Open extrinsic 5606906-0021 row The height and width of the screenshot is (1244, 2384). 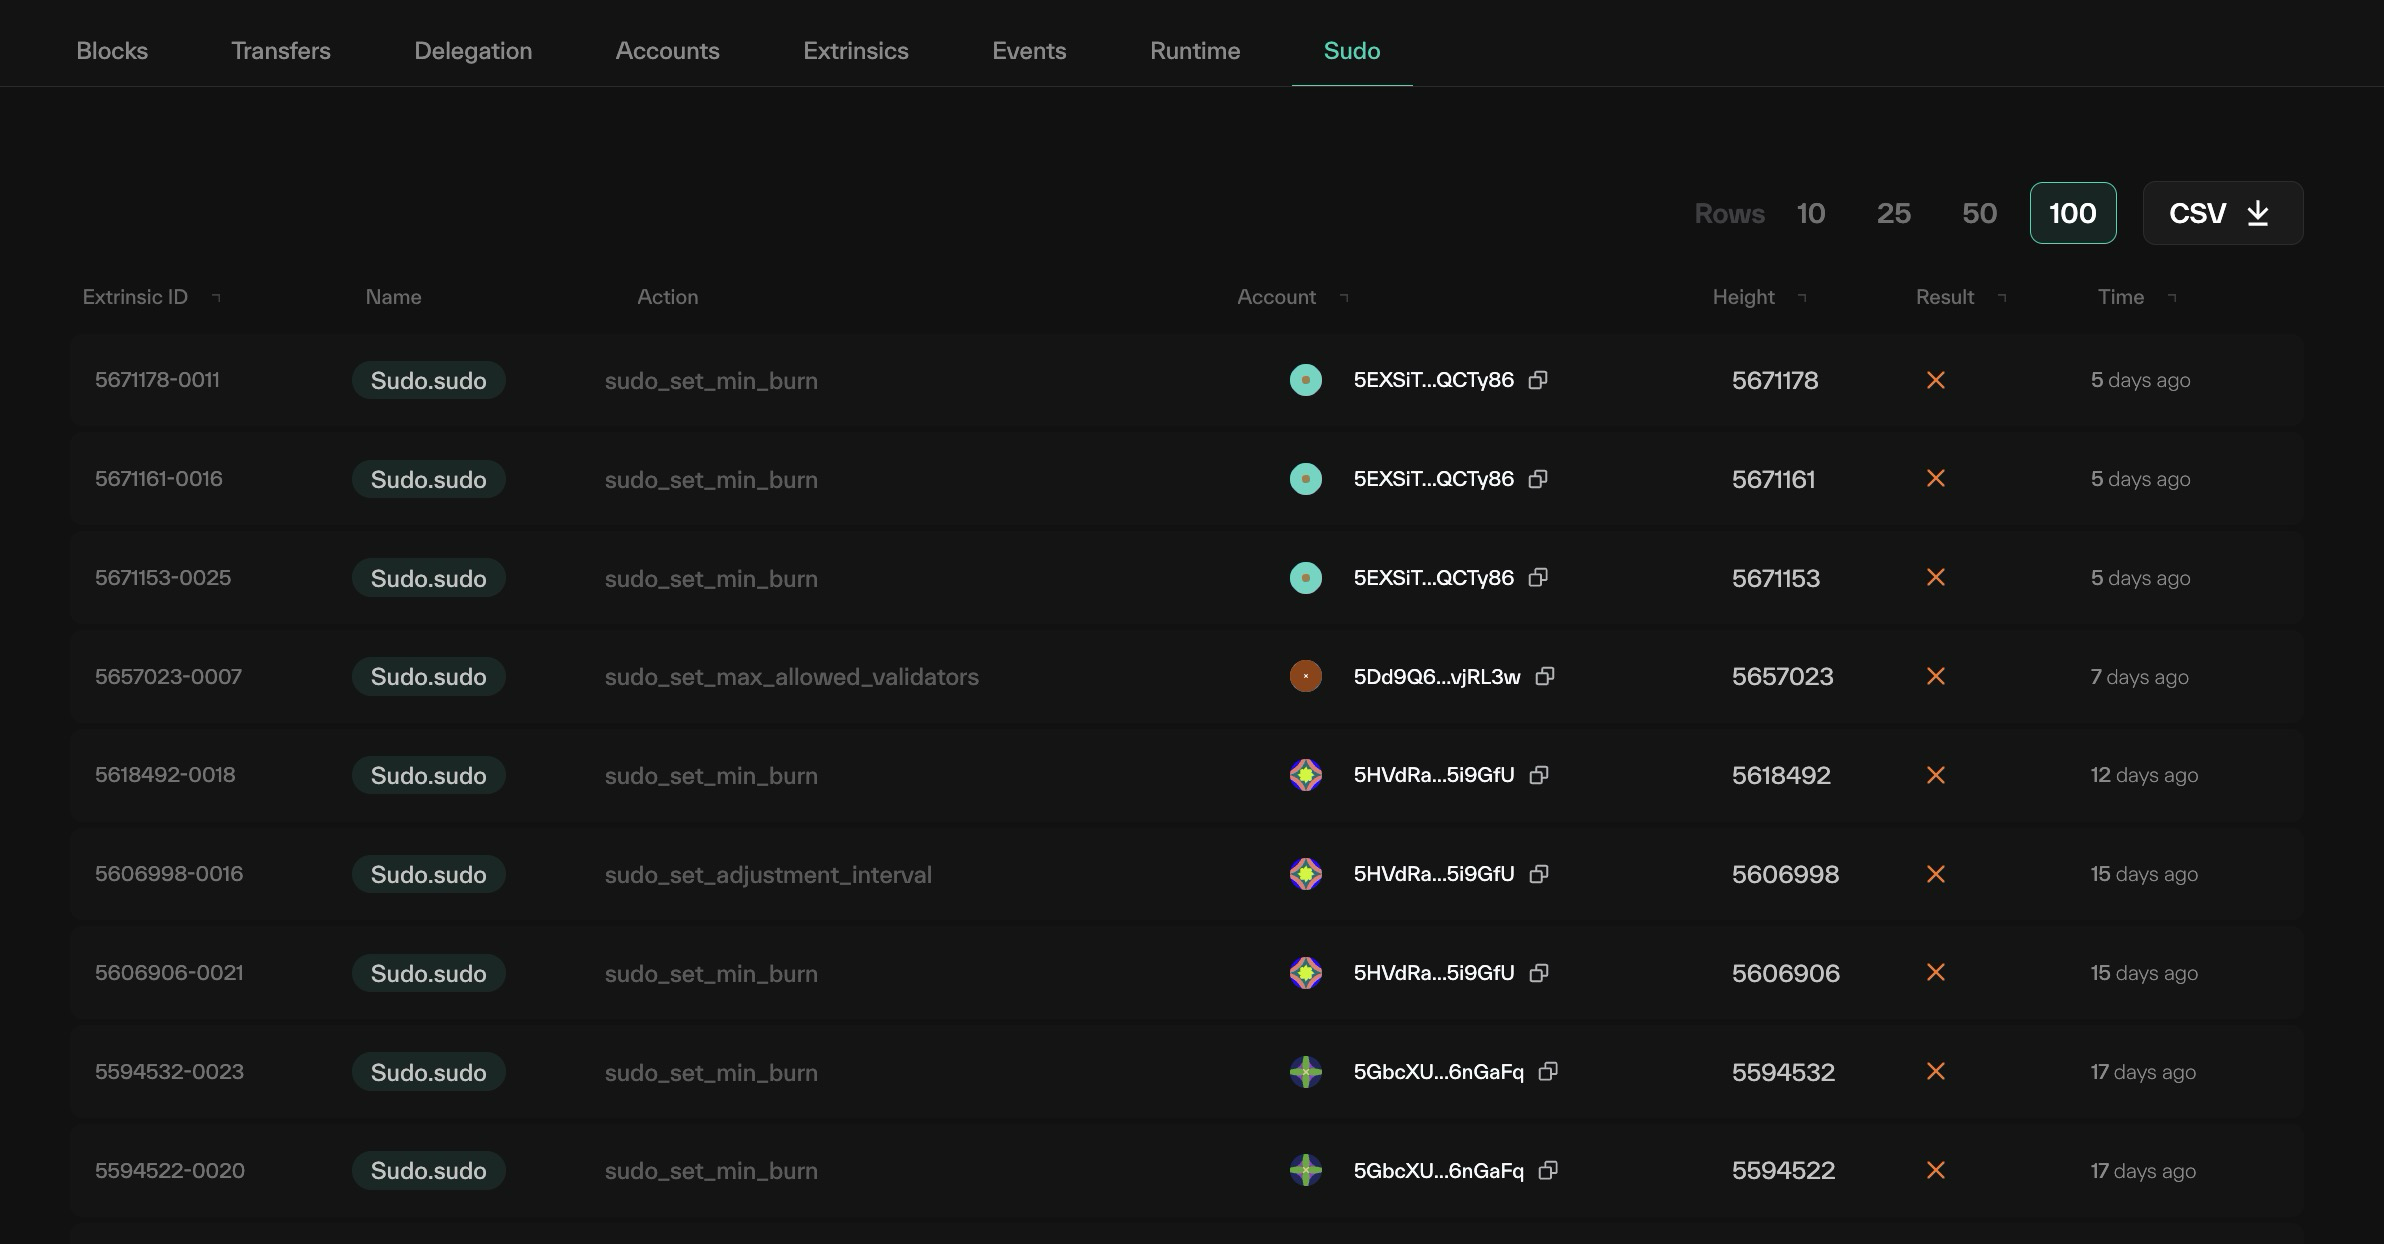169,973
